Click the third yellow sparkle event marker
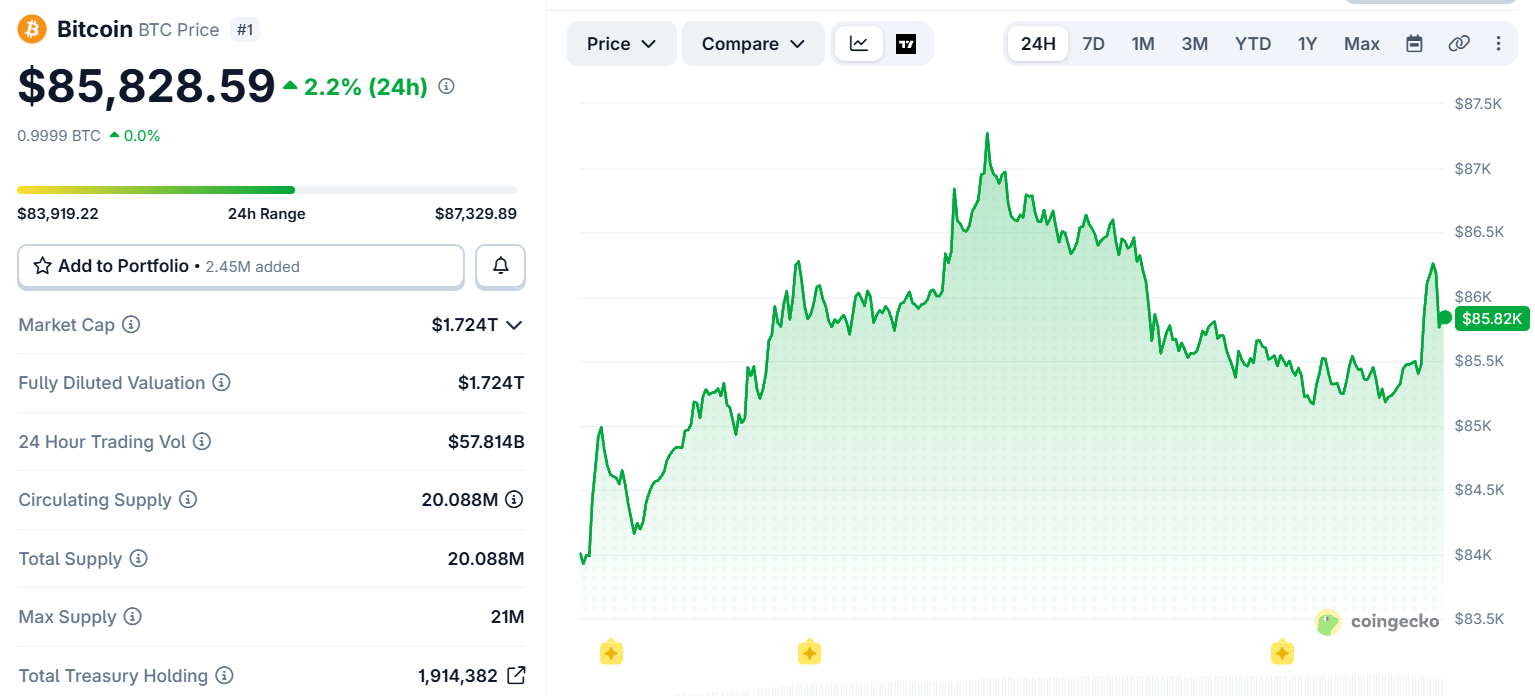 (1282, 653)
